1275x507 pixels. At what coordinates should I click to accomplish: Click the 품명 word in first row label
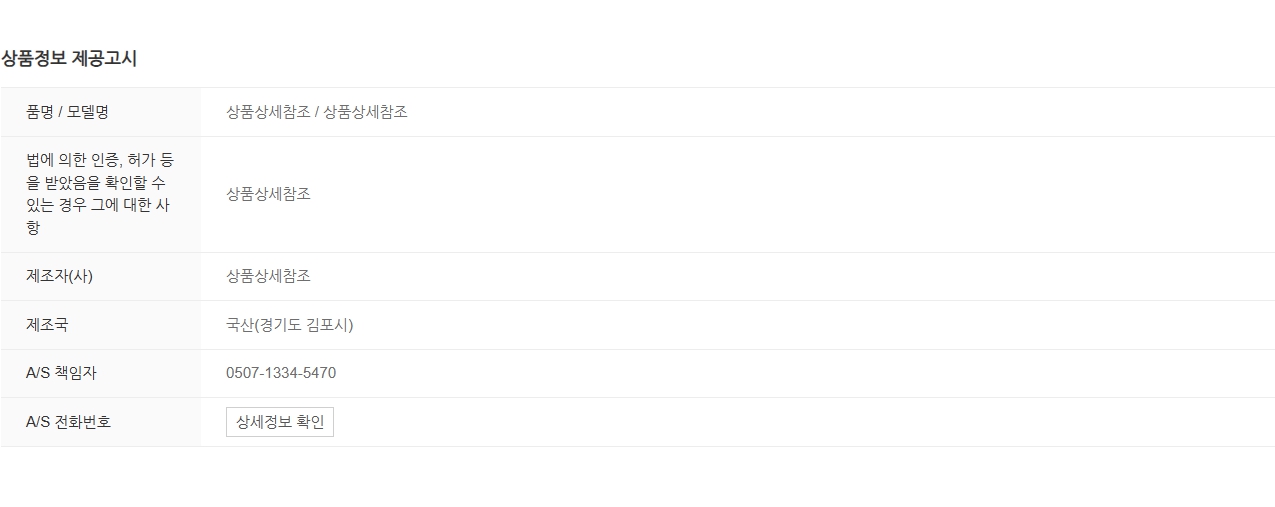[x=40, y=112]
